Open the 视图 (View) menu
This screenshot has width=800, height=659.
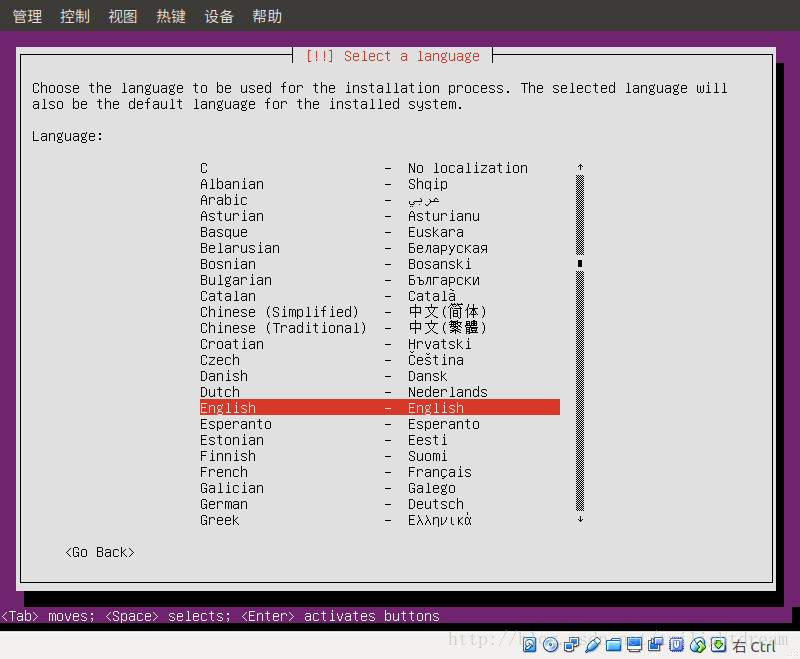click(122, 15)
